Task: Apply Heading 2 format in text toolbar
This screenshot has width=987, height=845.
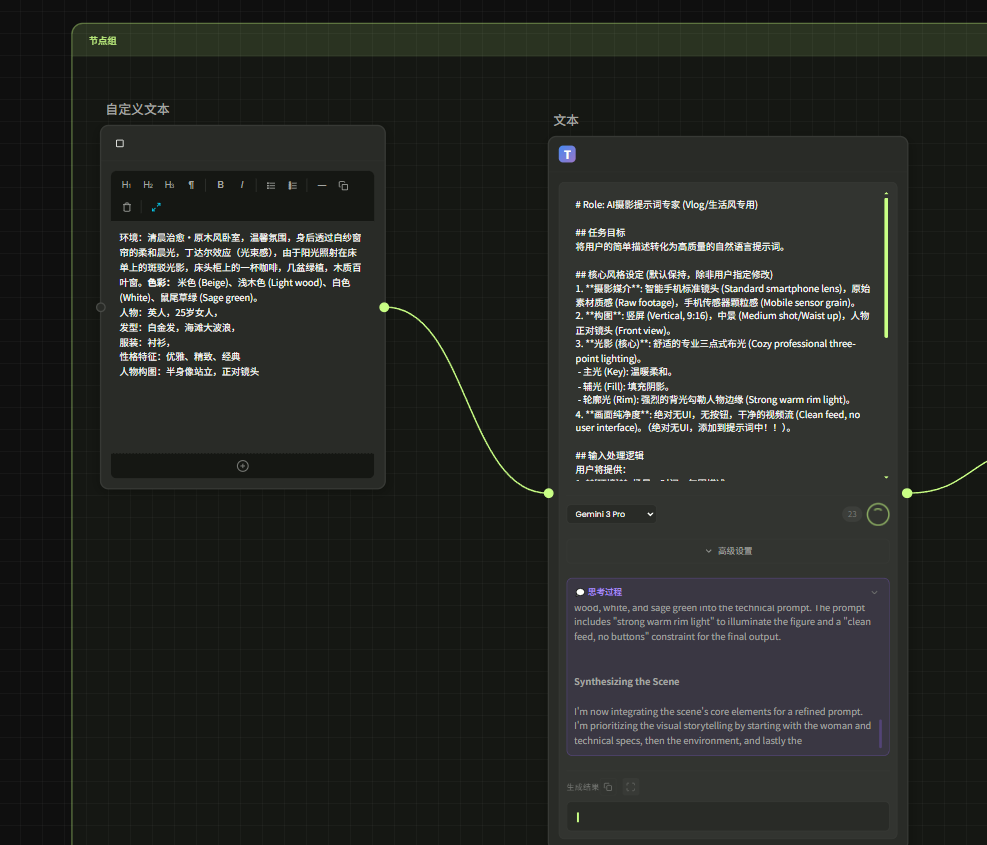Action: coord(148,185)
